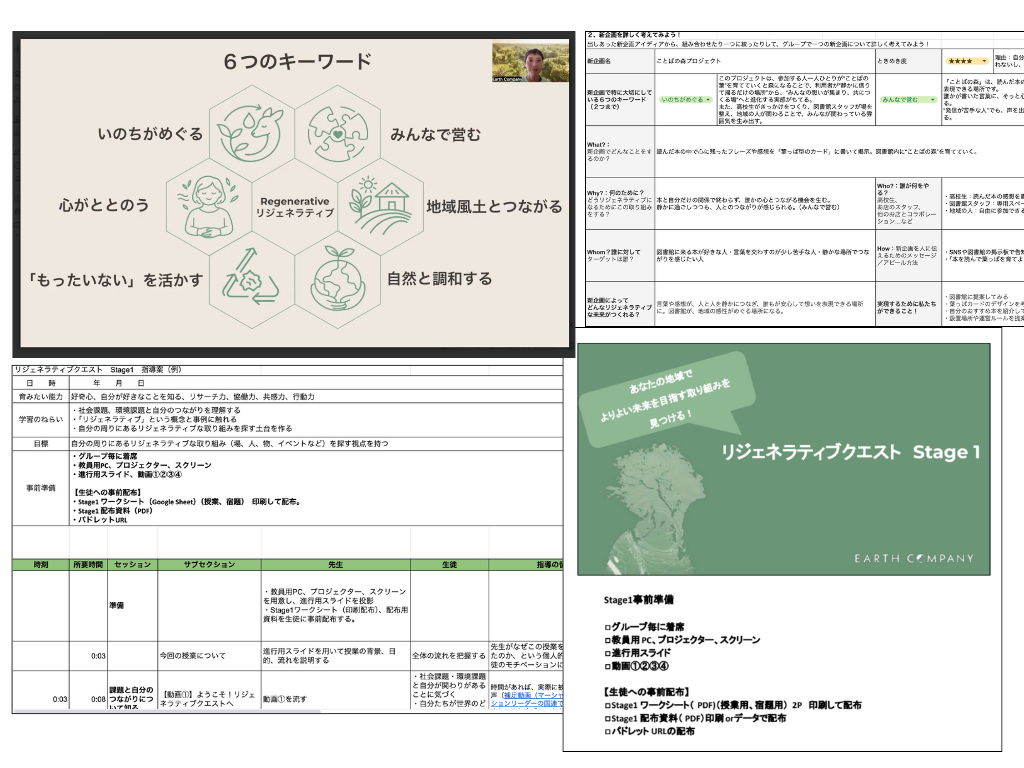
Task: Open the blue 補足動画 hyperlink
Action: tap(516, 696)
